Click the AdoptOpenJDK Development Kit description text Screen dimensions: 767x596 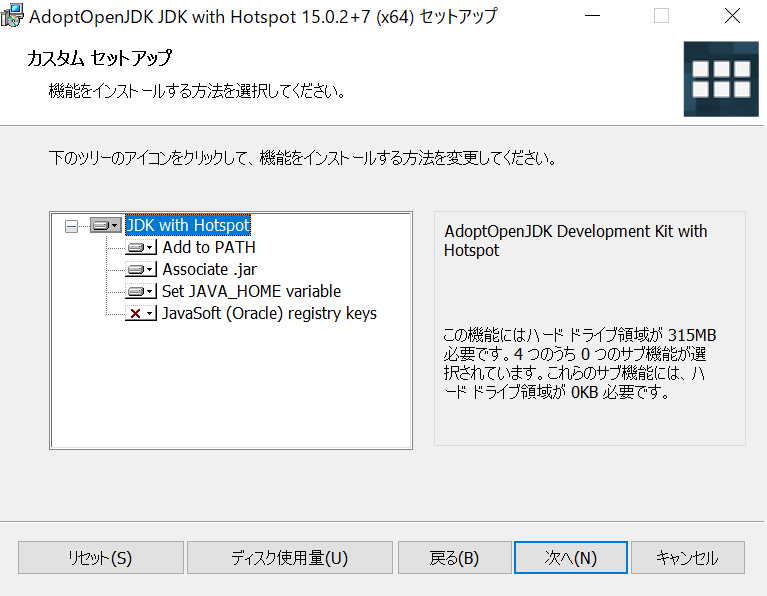coord(576,241)
